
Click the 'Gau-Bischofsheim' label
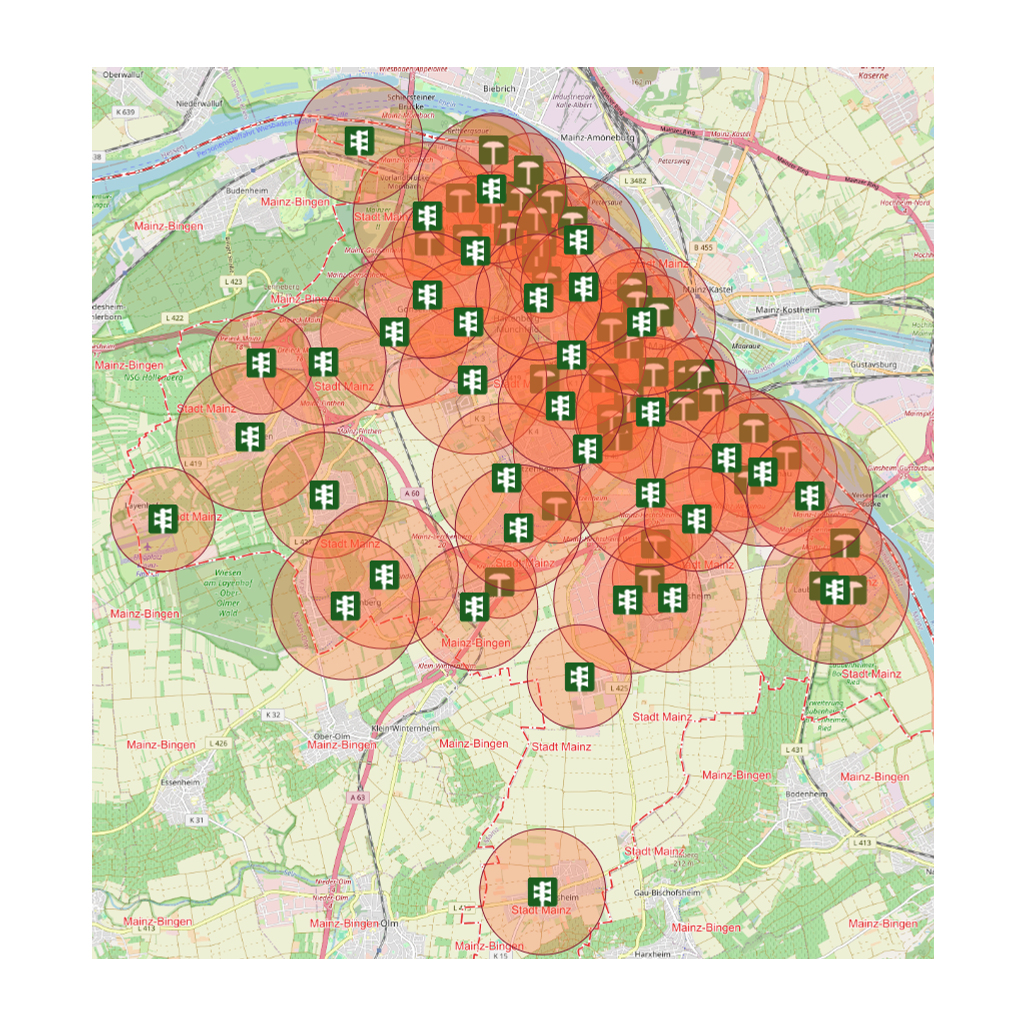[x=667, y=893]
